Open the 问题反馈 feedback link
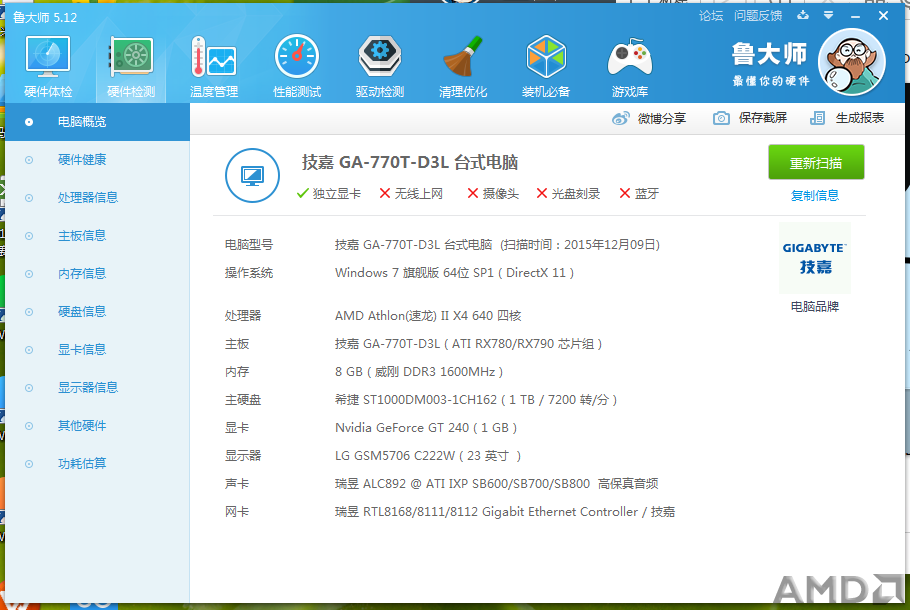This screenshot has height=610, width=910. (758, 16)
